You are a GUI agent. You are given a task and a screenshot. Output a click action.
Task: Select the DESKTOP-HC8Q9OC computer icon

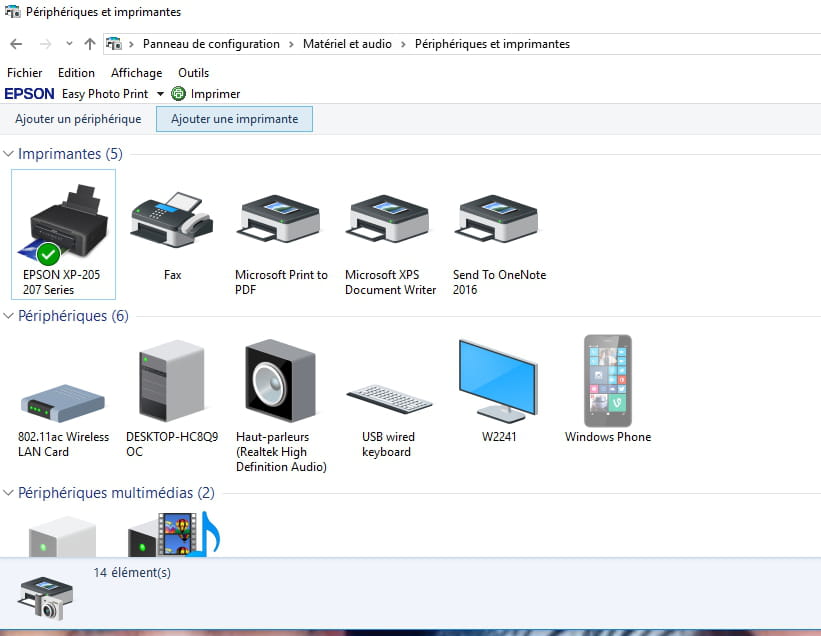(x=172, y=381)
